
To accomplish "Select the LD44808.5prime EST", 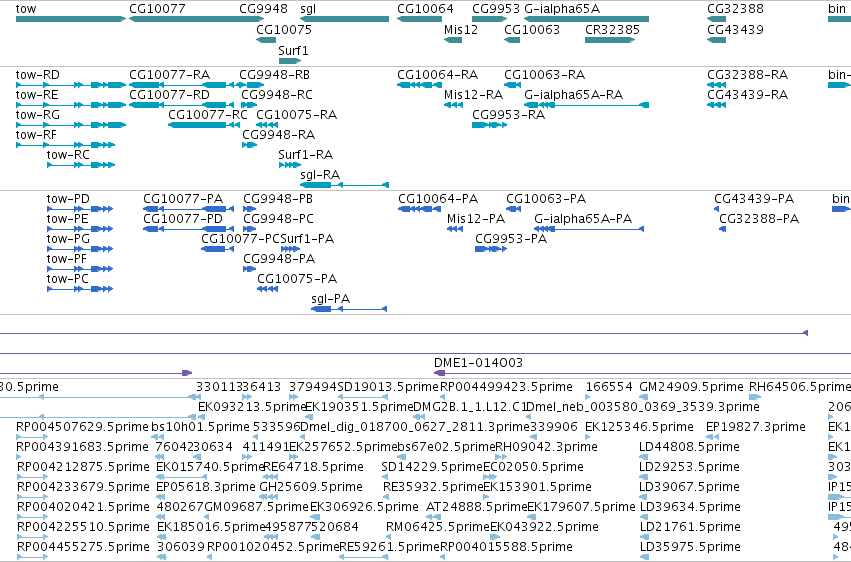I will tap(644, 457).
